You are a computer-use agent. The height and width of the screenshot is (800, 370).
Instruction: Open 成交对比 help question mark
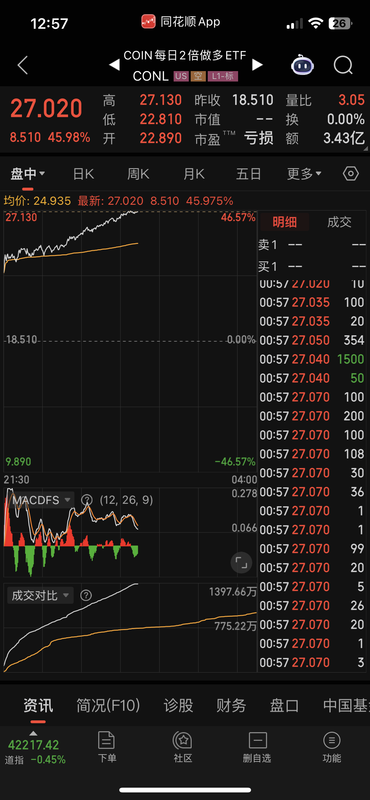tap(86, 595)
